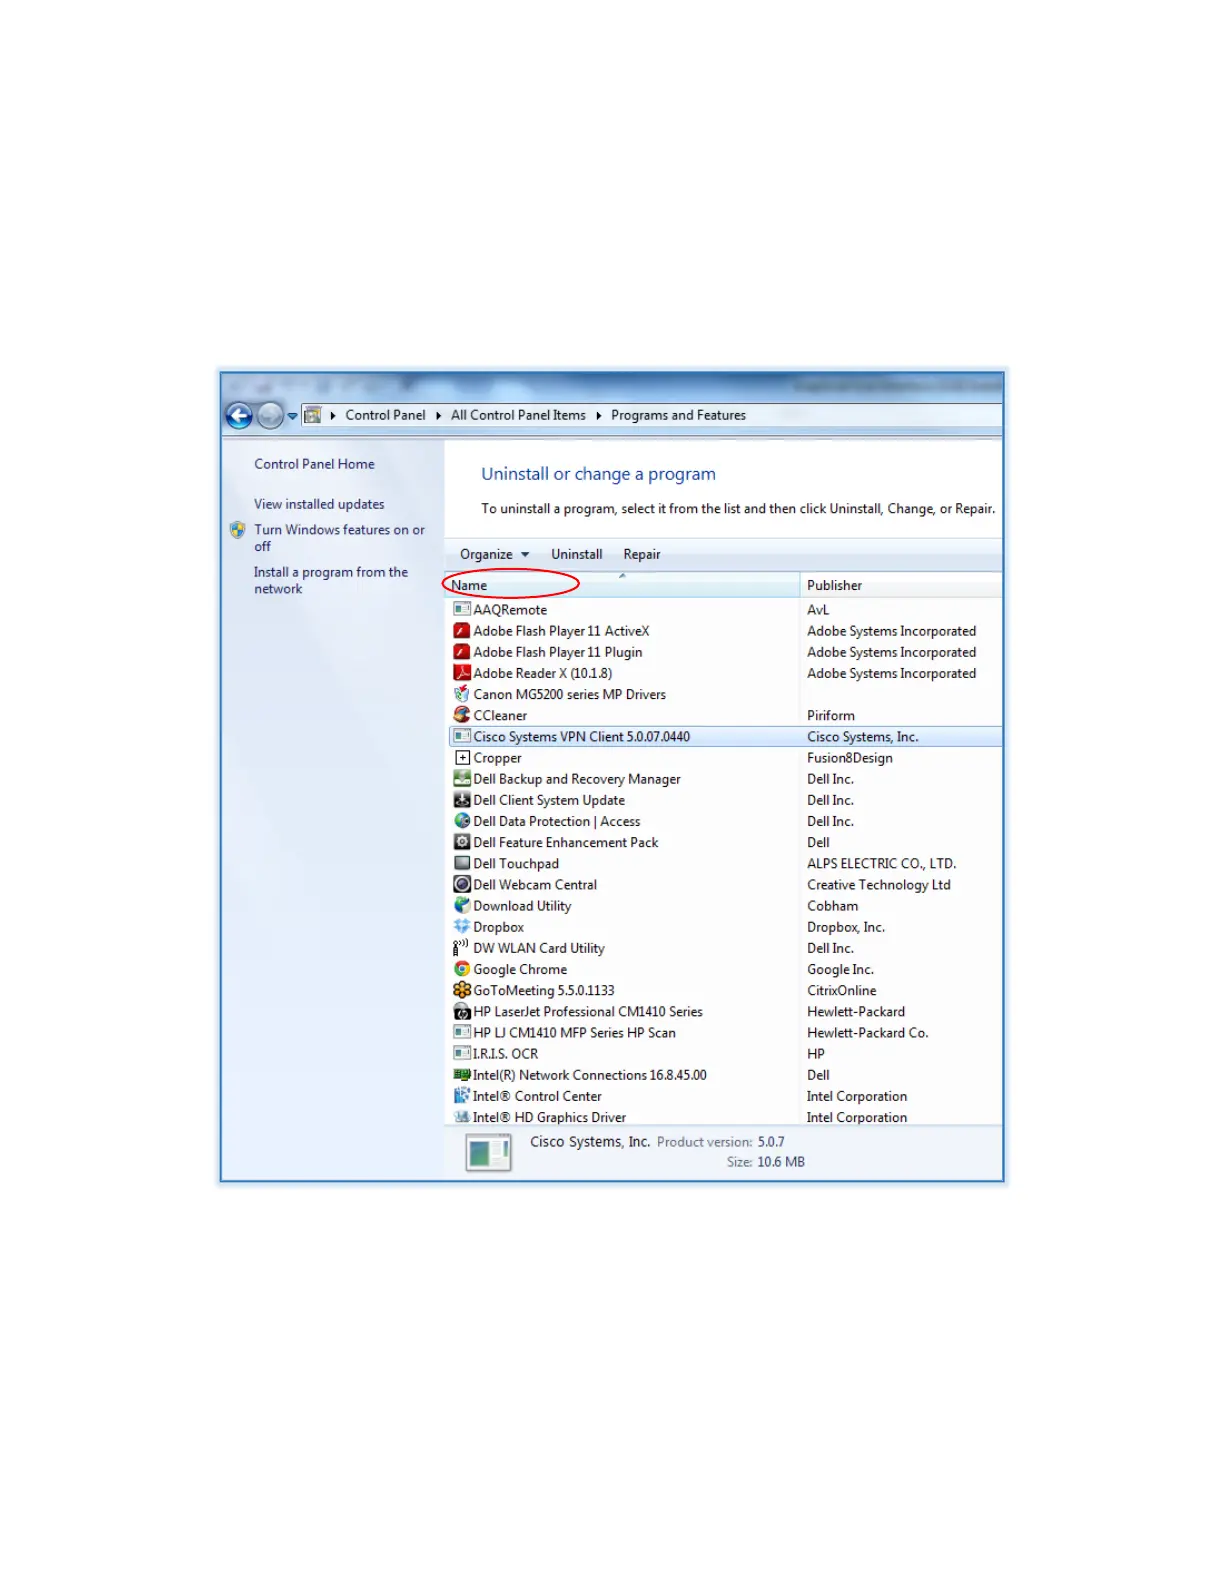Image resolution: width=1224 pixels, height=1584 pixels.
Task: Click the Hewlett-Packard Co. publisher cell
Action: tap(868, 1032)
